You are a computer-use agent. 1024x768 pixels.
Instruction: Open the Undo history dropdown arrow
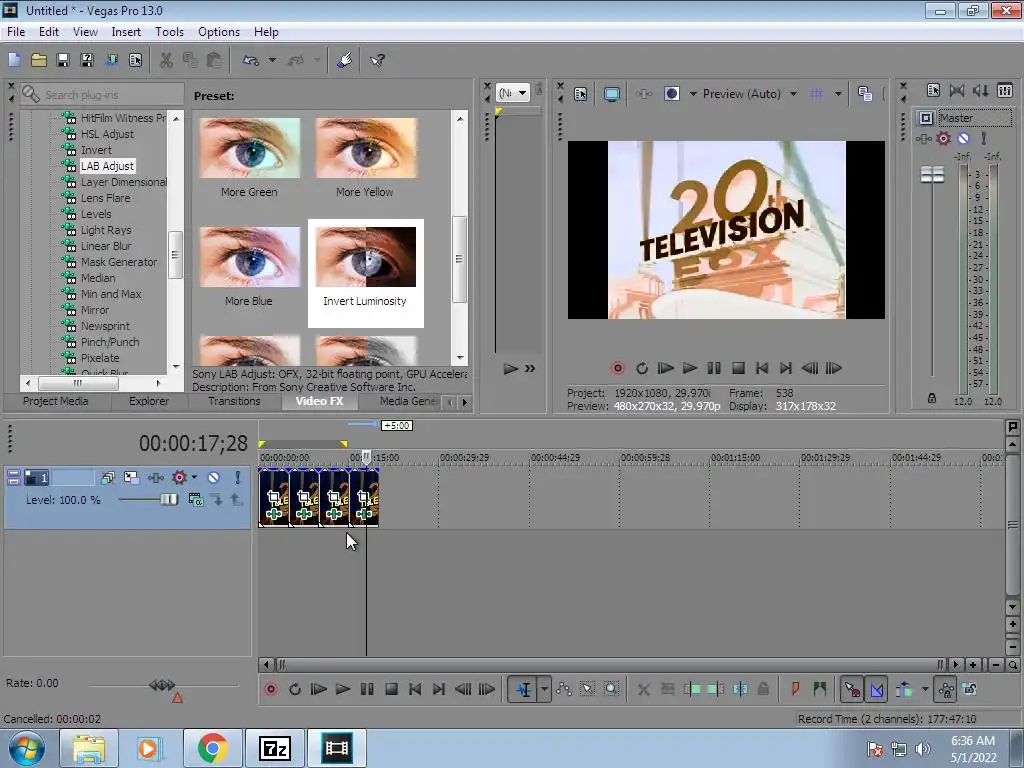(272, 61)
